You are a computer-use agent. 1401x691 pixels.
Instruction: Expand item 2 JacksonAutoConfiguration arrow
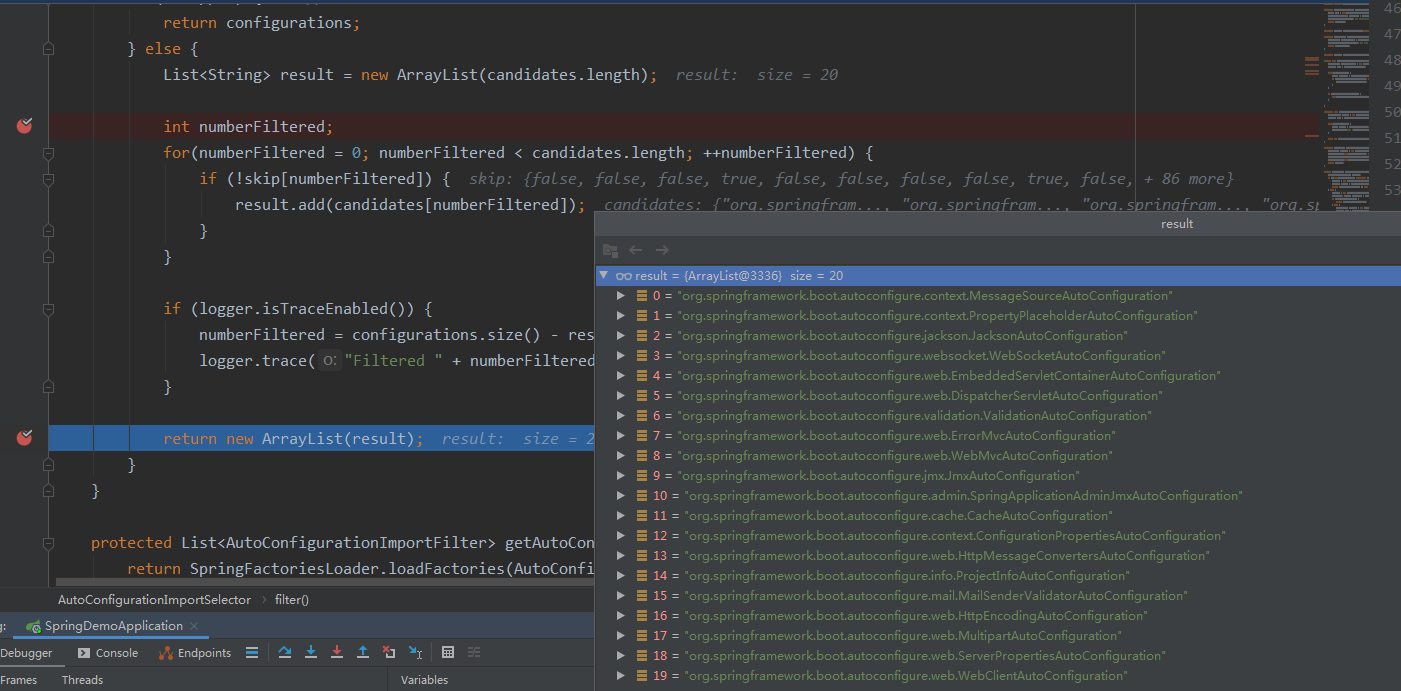tap(621, 336)
